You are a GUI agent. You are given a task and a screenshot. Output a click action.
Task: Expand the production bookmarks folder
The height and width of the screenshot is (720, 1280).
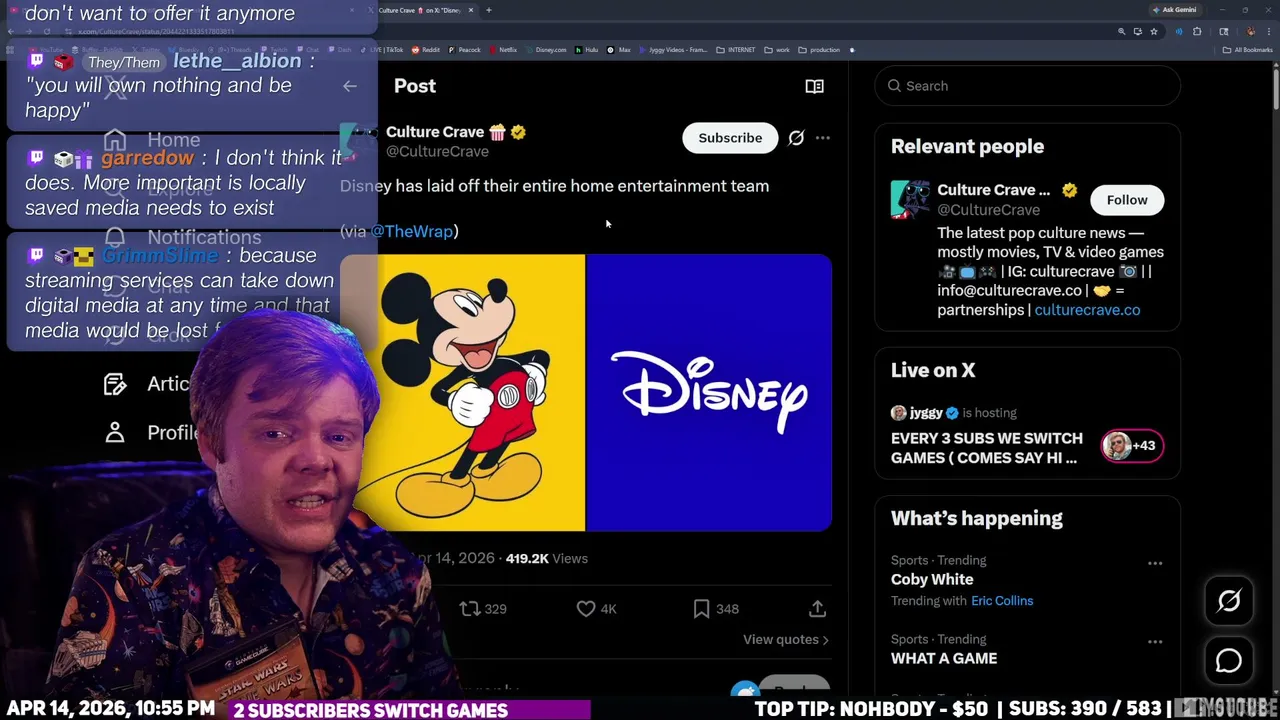click(819, 50)
